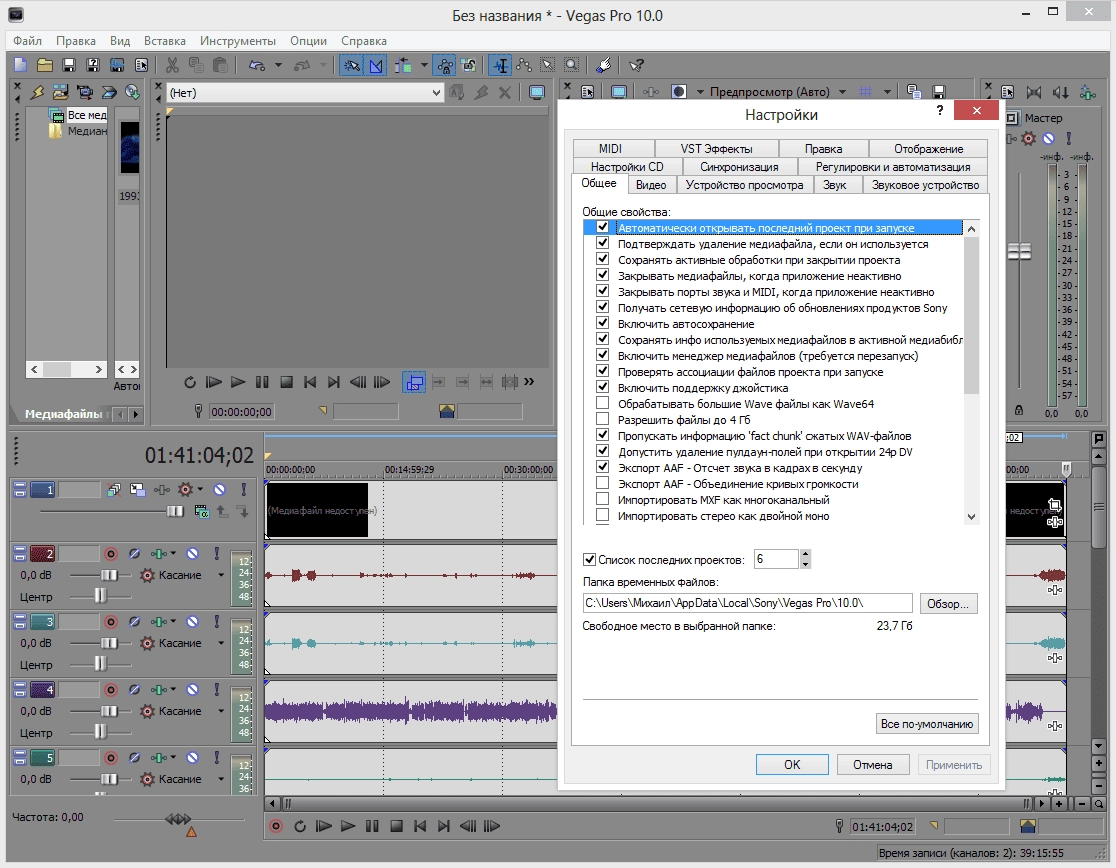Switch to the VST Эффекты tab
The width and height of the screenshot is (1116, 868).
click(x=716, y=149)
